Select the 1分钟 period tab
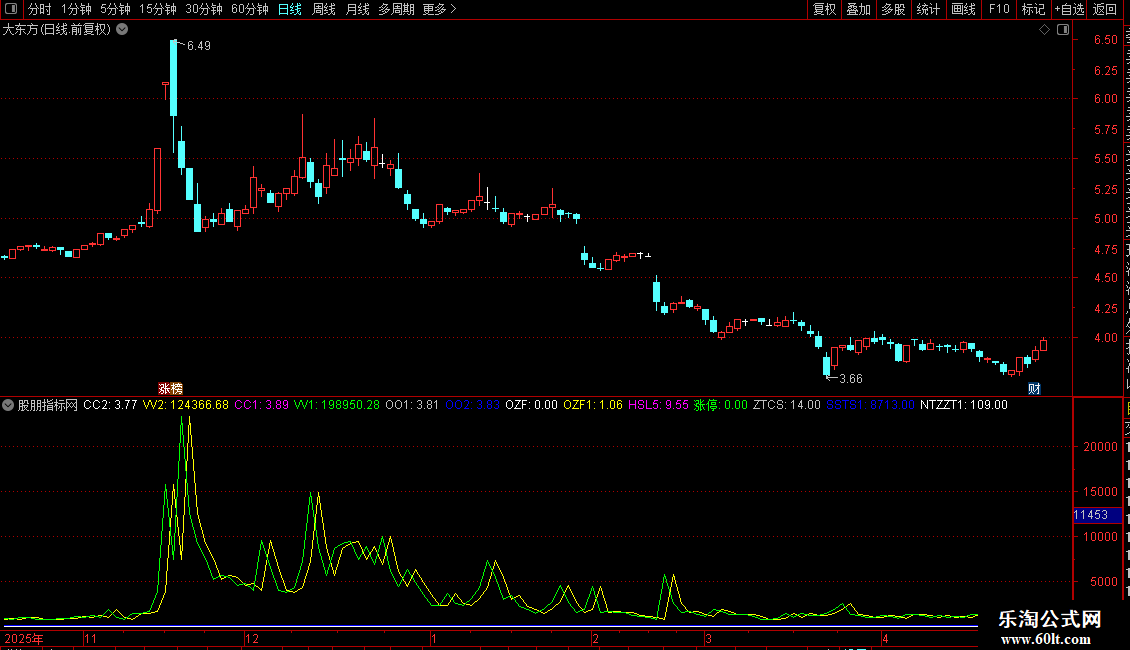The width and height of the screenshot is (1130, 650). pyautogui.click(x=76, y=9)
